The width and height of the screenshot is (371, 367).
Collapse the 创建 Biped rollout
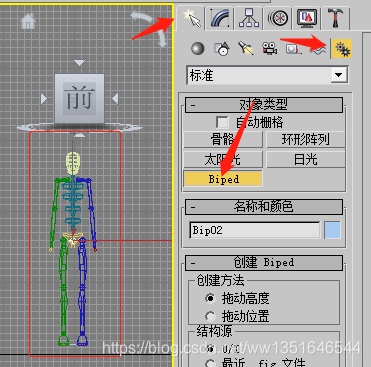pos(264,263)
